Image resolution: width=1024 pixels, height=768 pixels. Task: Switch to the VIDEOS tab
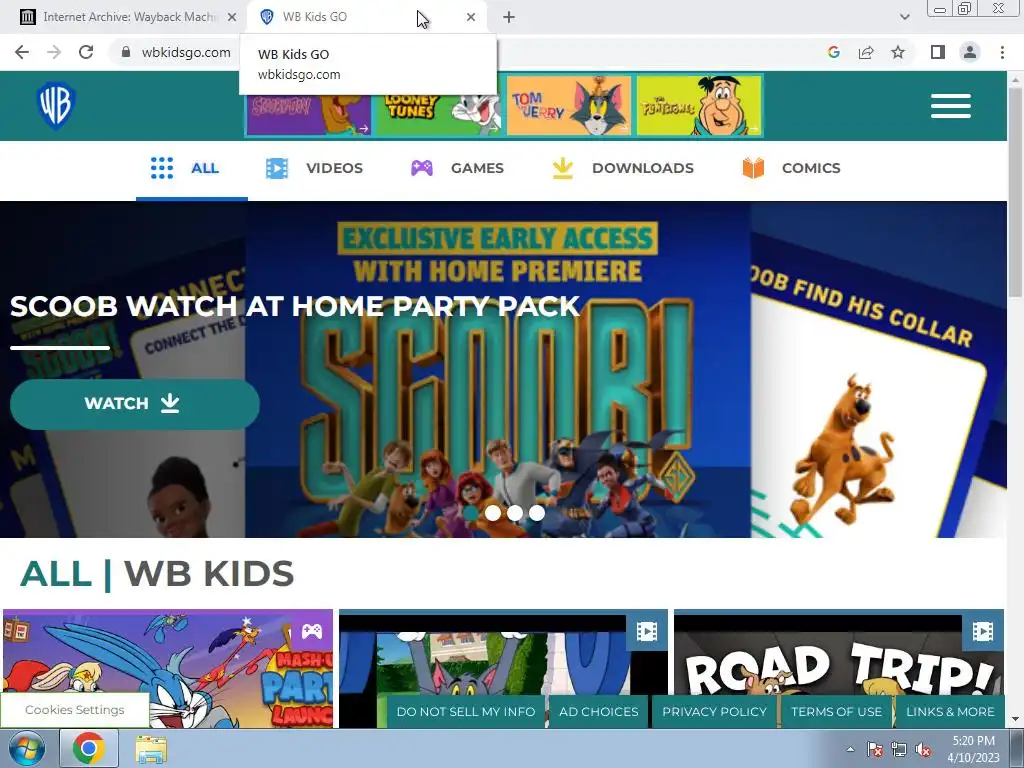[314, 168]
